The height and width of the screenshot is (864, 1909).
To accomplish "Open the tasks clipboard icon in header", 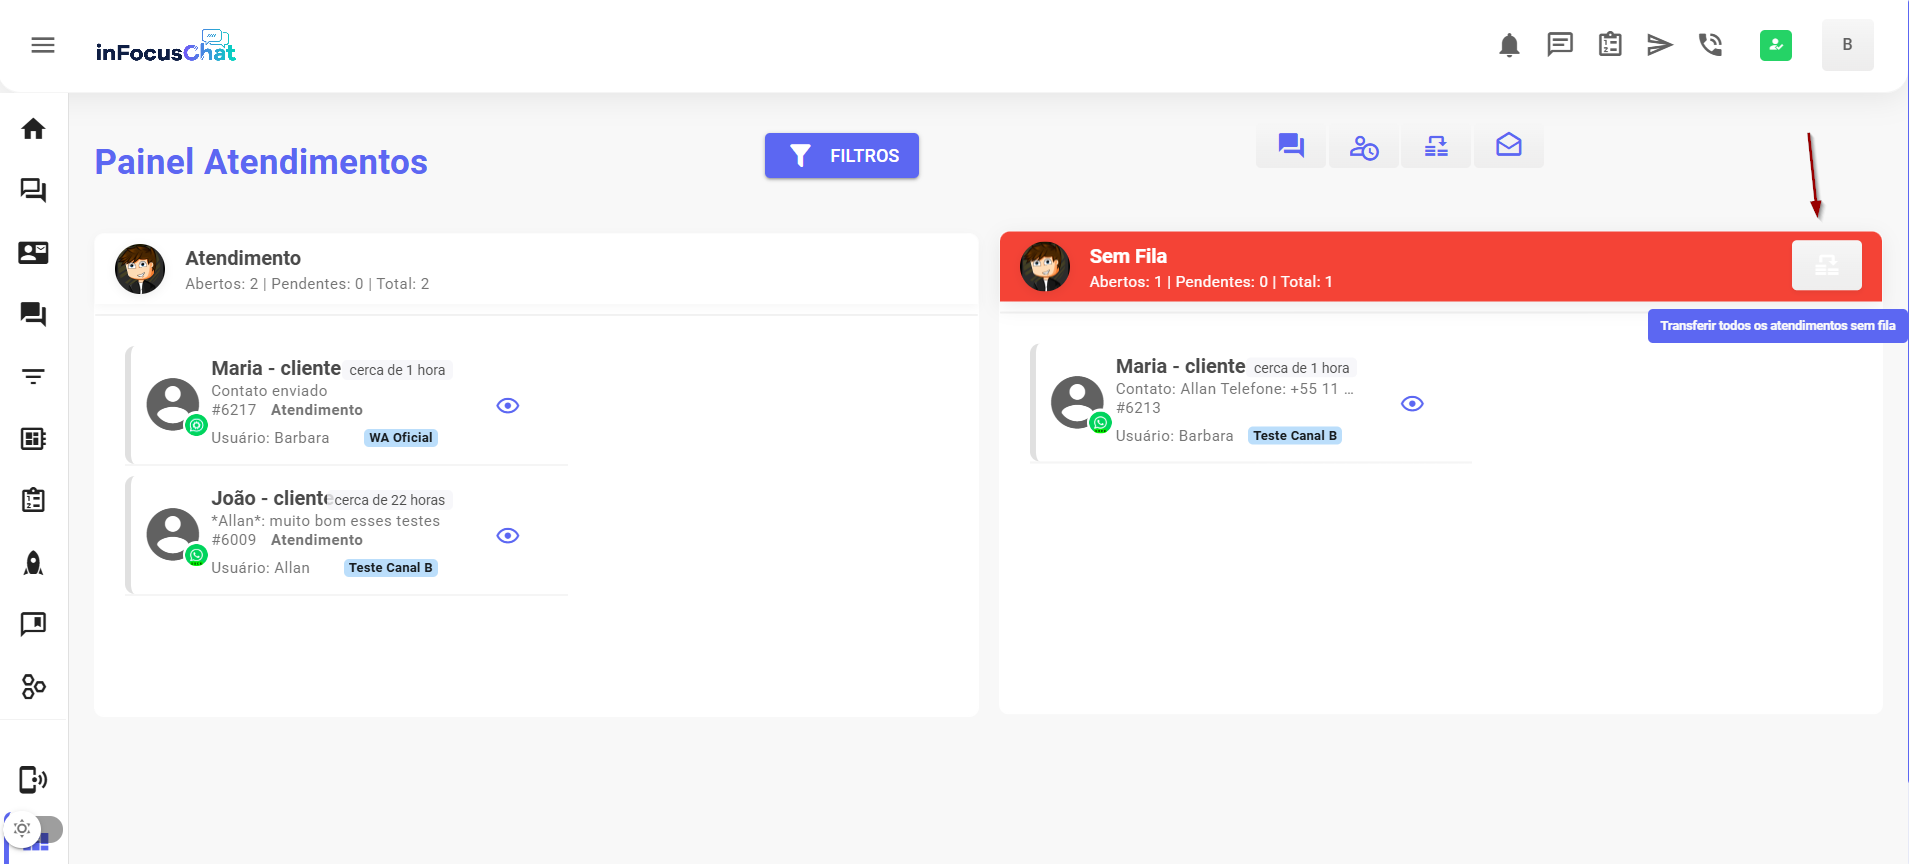I will coord(1610,45).
